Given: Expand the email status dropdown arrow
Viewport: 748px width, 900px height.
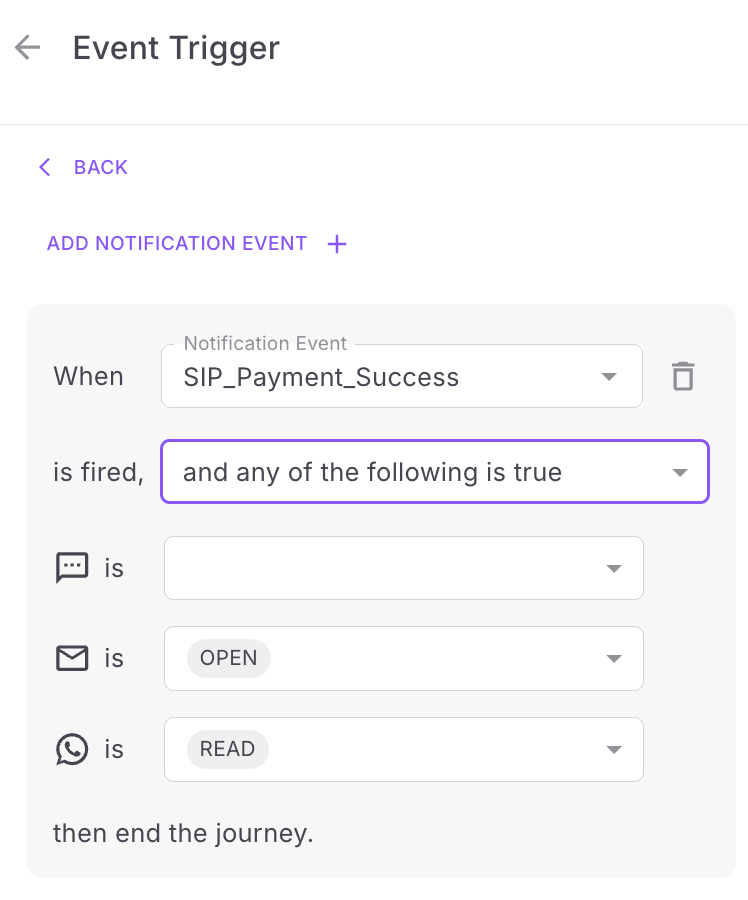Looking at the screenshot, I should click(614, 658).
